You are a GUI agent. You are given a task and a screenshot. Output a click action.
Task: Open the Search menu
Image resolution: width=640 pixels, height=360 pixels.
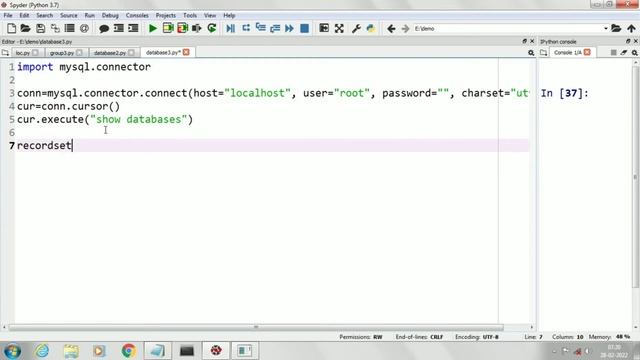coord(44,16)
